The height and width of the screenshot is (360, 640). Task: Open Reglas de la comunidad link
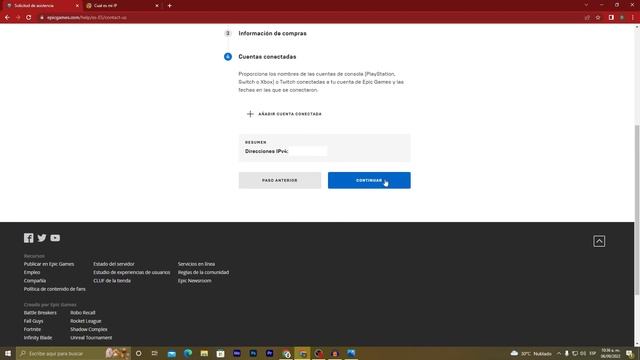203,272
